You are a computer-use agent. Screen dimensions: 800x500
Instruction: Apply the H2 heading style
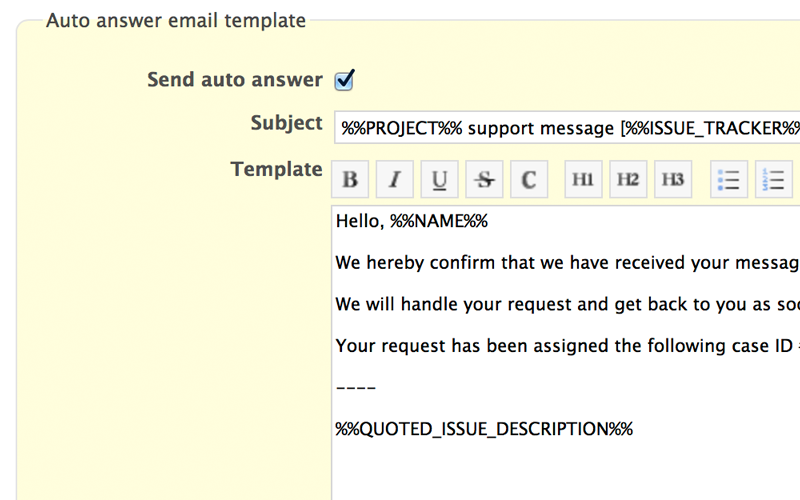(x=628, y=180)
